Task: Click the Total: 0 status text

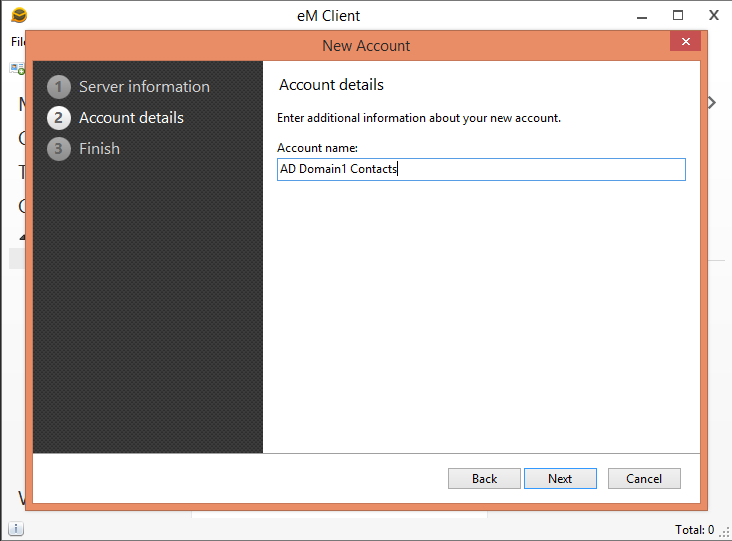Action: point(694,529)
